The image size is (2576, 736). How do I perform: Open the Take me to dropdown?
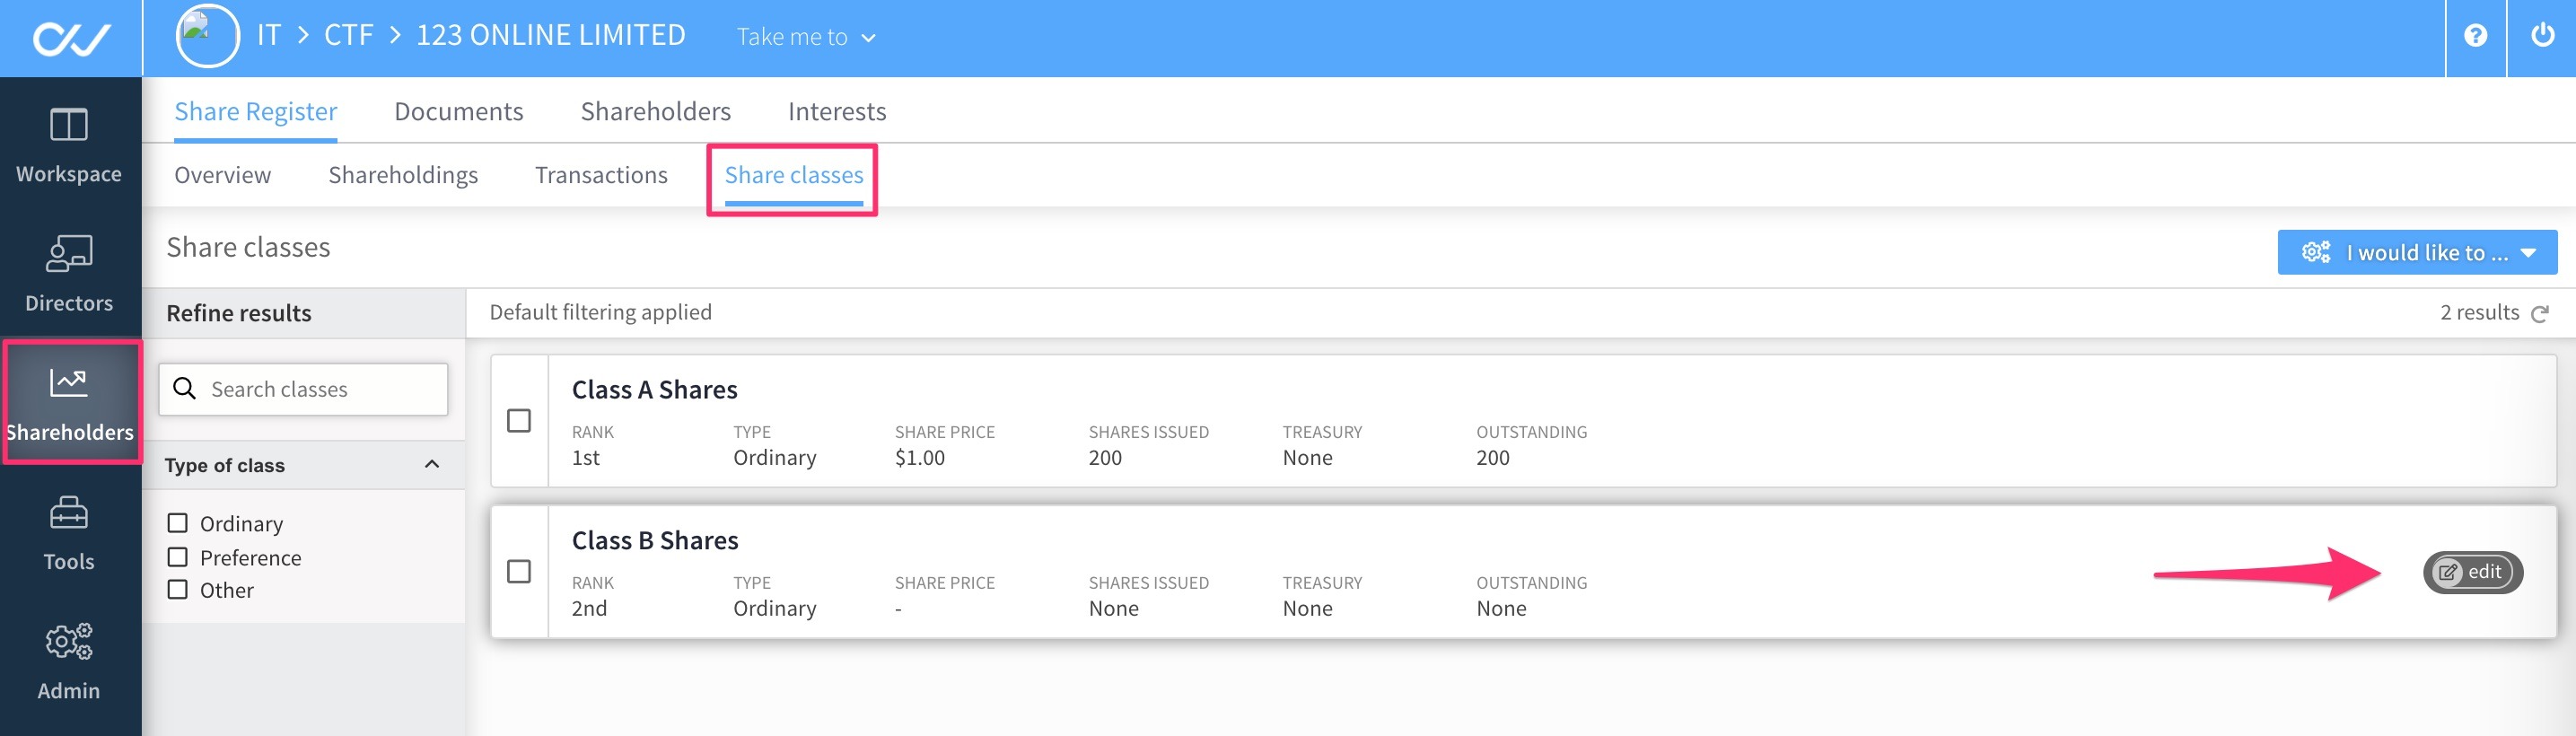pos(806,37)
